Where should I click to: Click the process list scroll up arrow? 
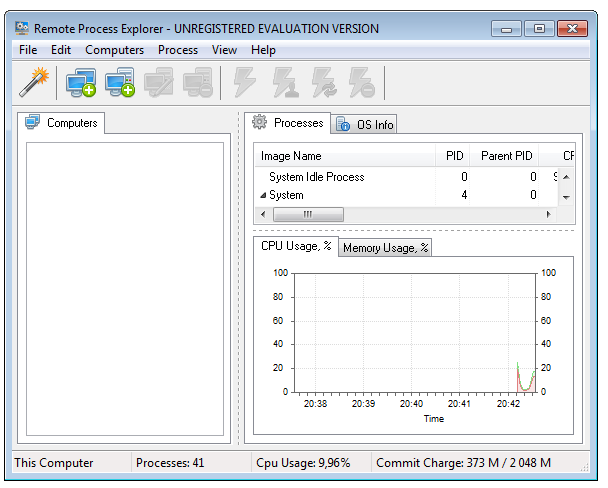point(567,177)
